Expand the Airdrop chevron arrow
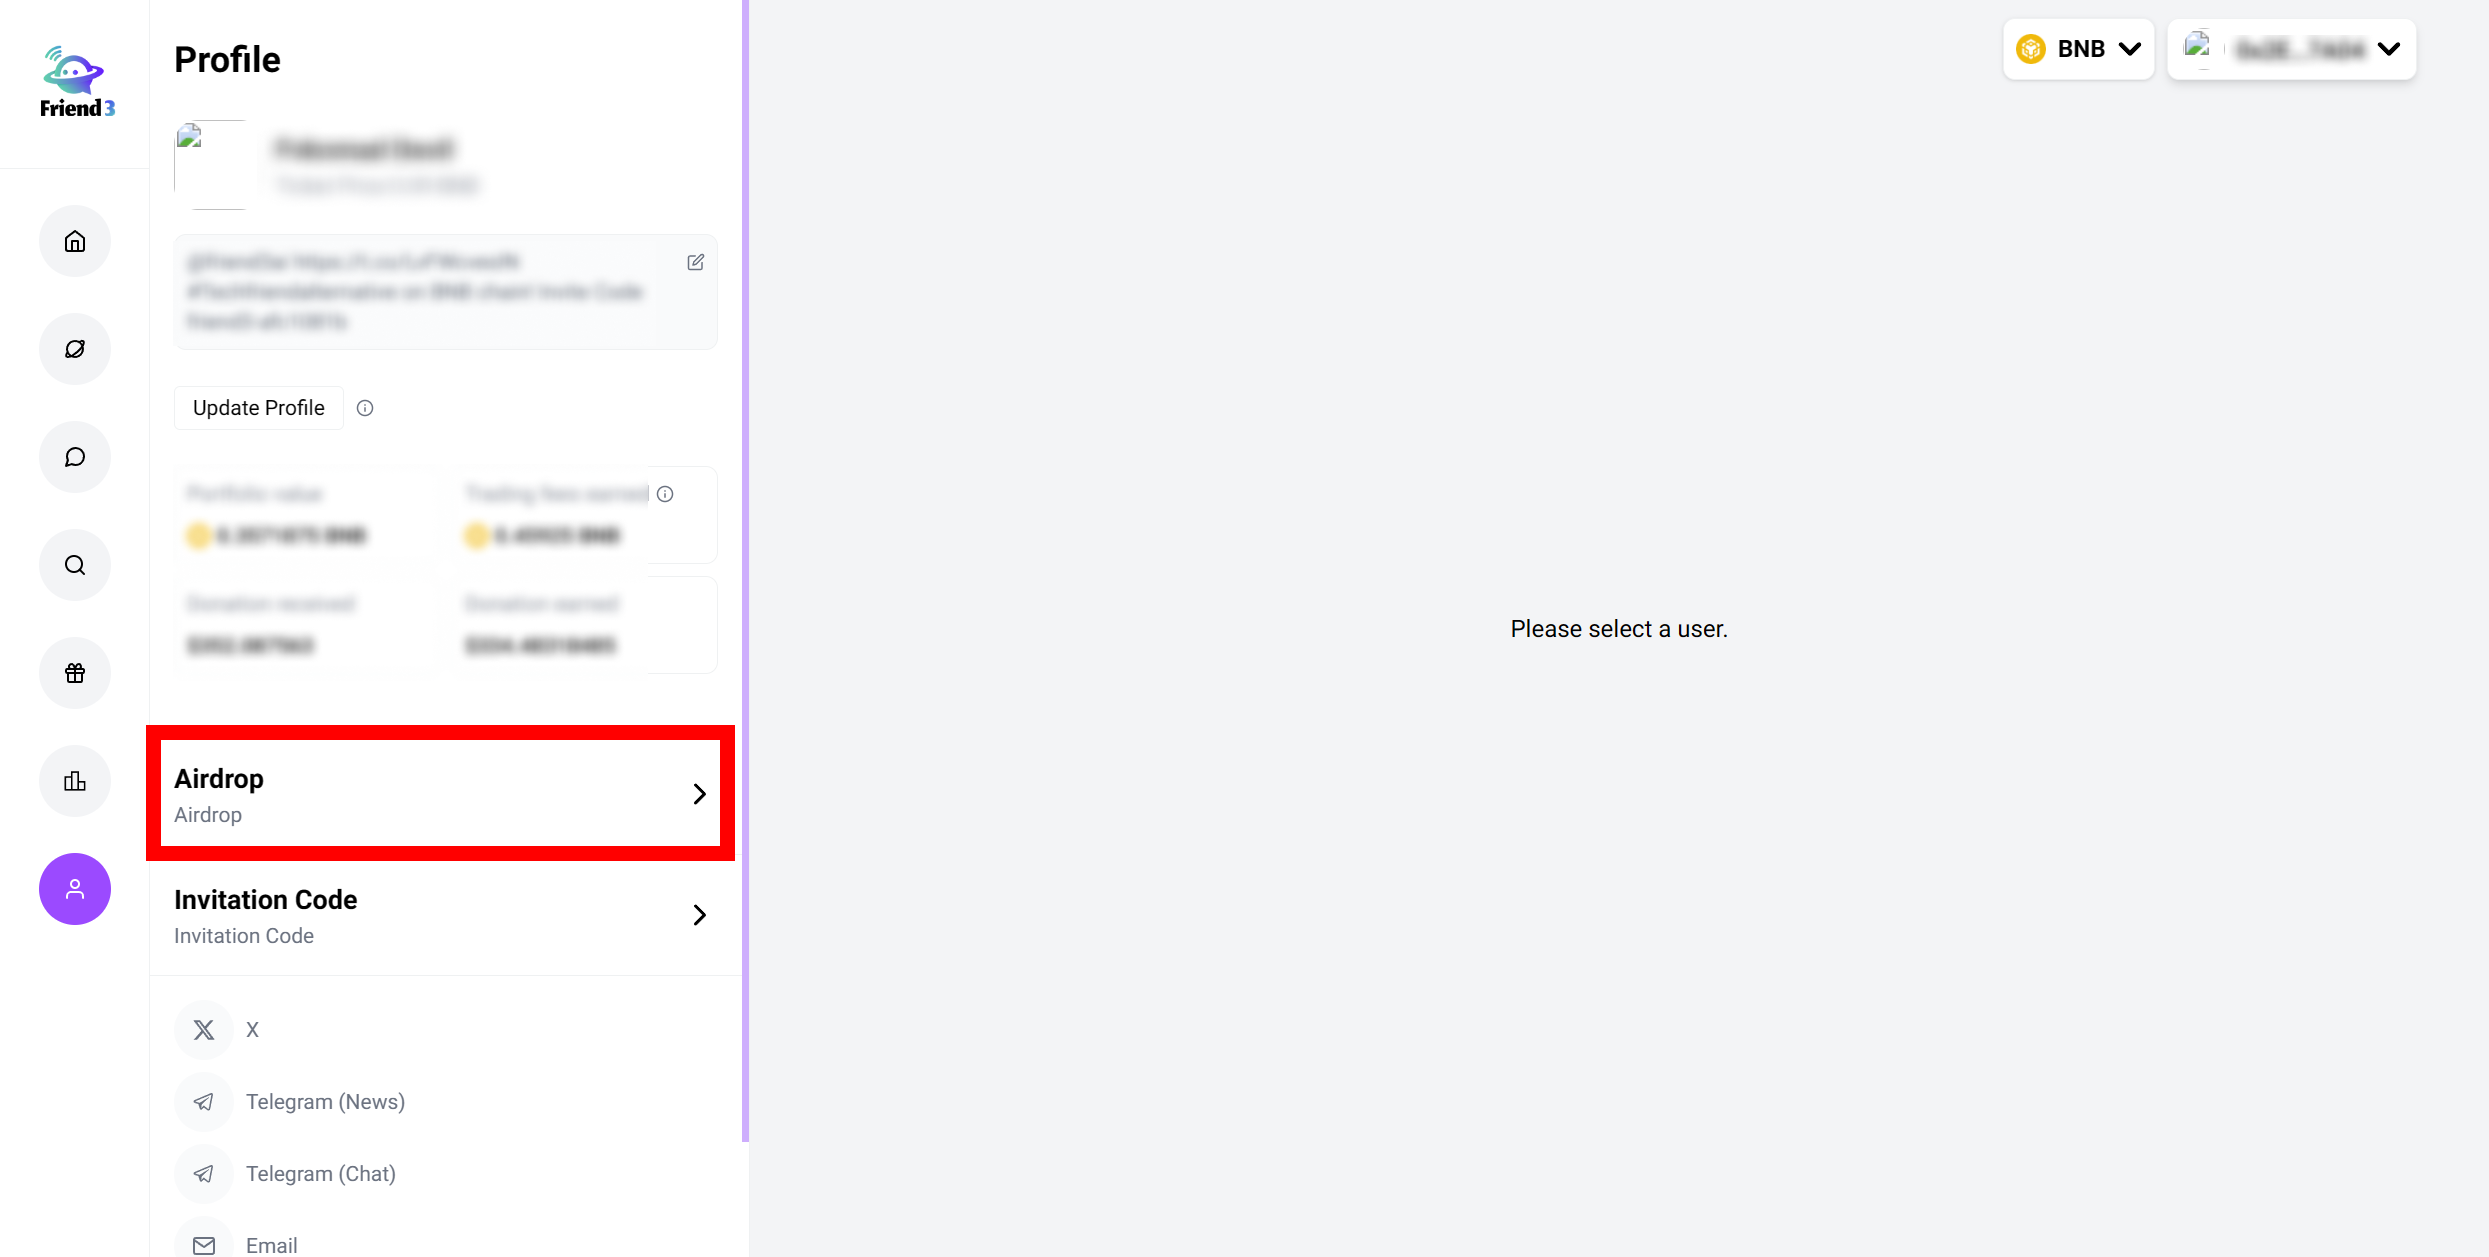Viewport: 2489px width, 1257px height. (699, 794)
